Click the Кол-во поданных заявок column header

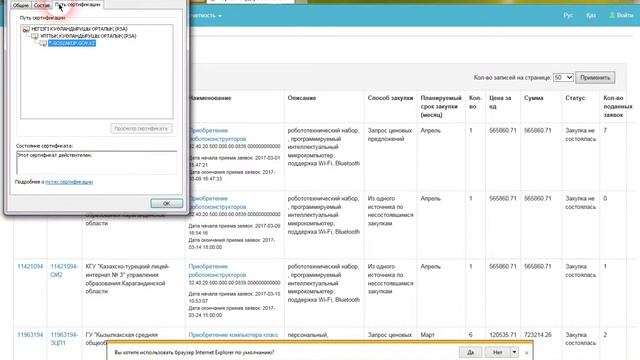pyautogui.click(x=618, y=106)
